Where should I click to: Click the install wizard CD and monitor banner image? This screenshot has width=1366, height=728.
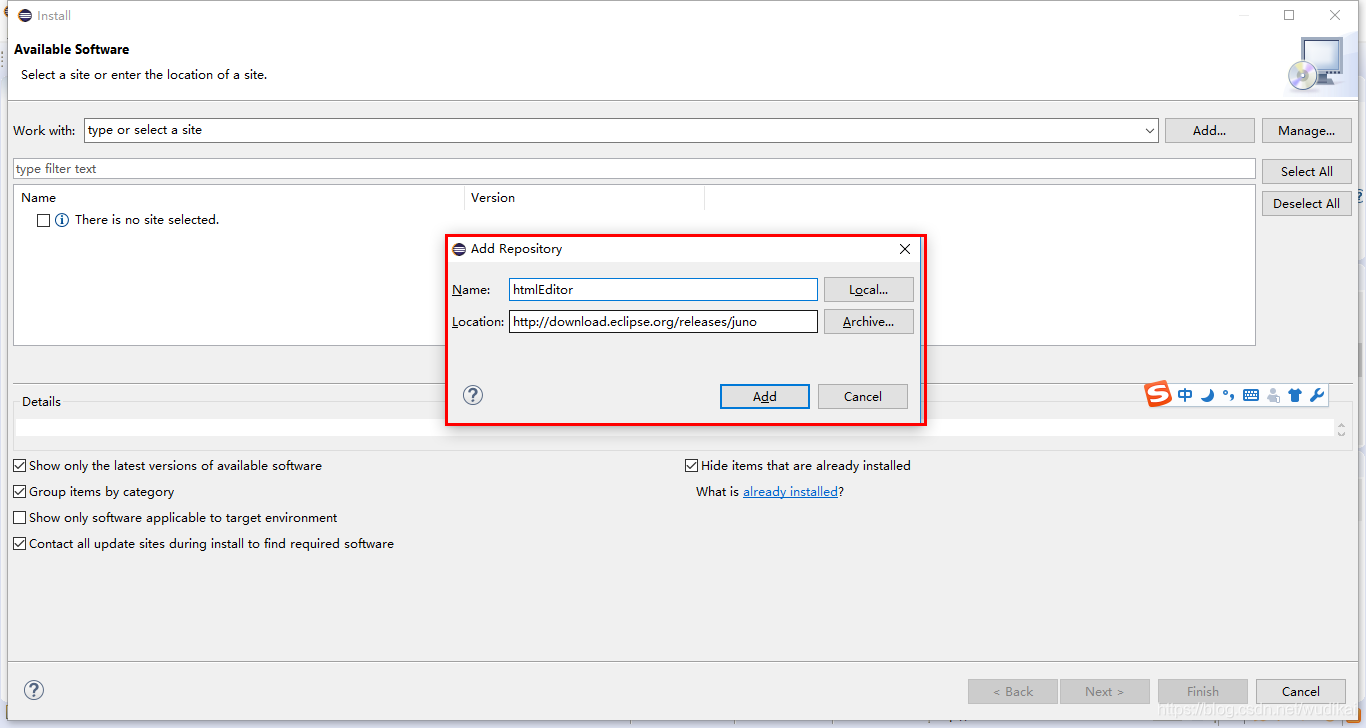coord(1315,64)
